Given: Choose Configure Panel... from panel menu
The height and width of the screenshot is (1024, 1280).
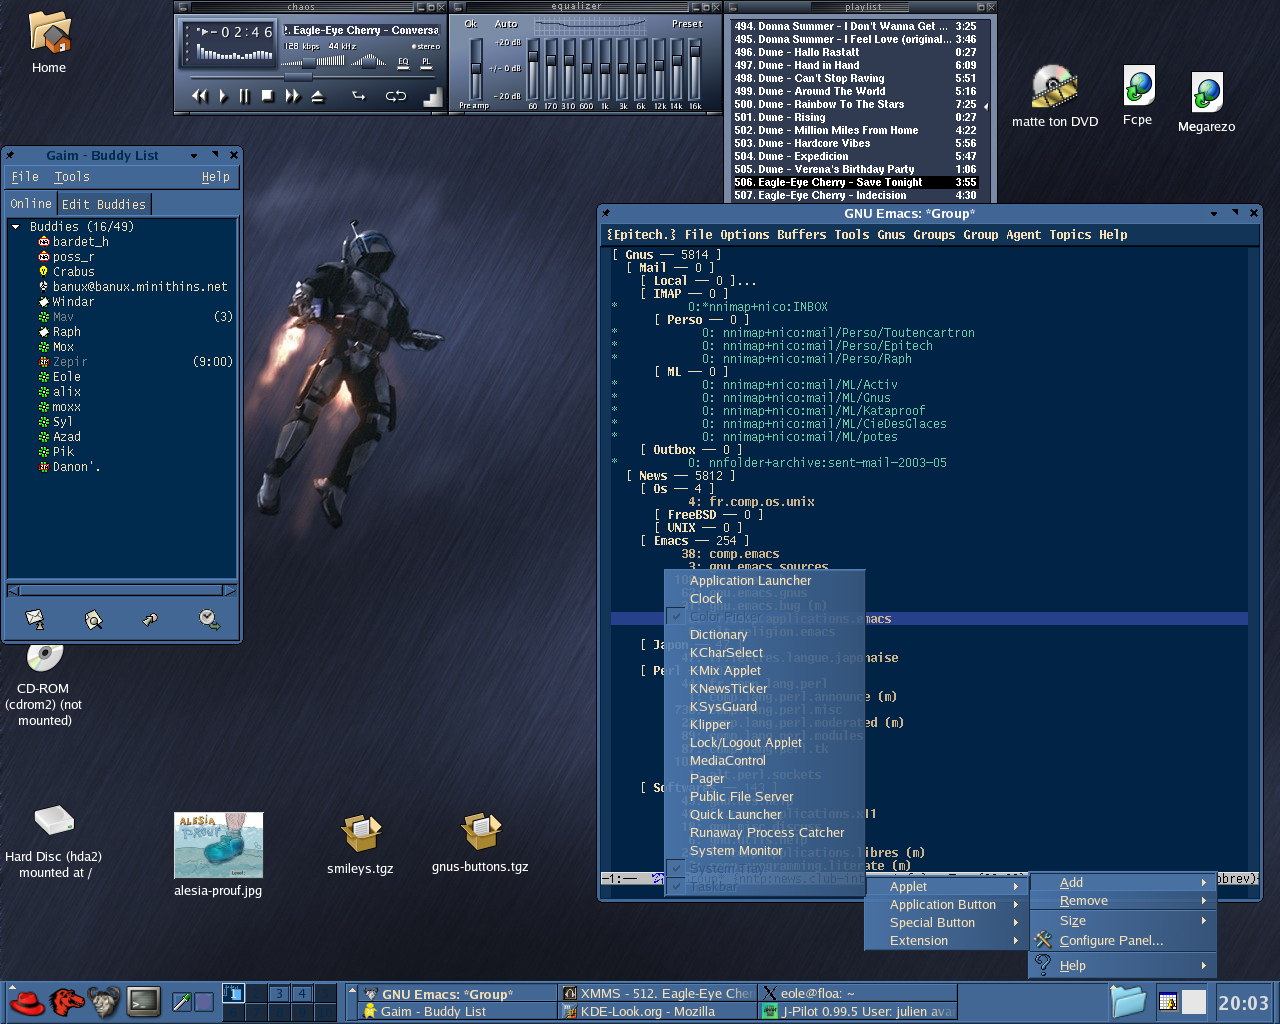Looking at the screenshot, I should (1122, 941).
